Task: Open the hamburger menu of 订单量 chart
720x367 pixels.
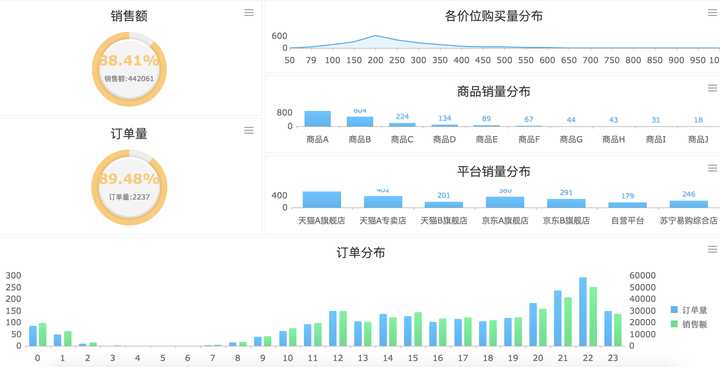Action: point(249,130)
